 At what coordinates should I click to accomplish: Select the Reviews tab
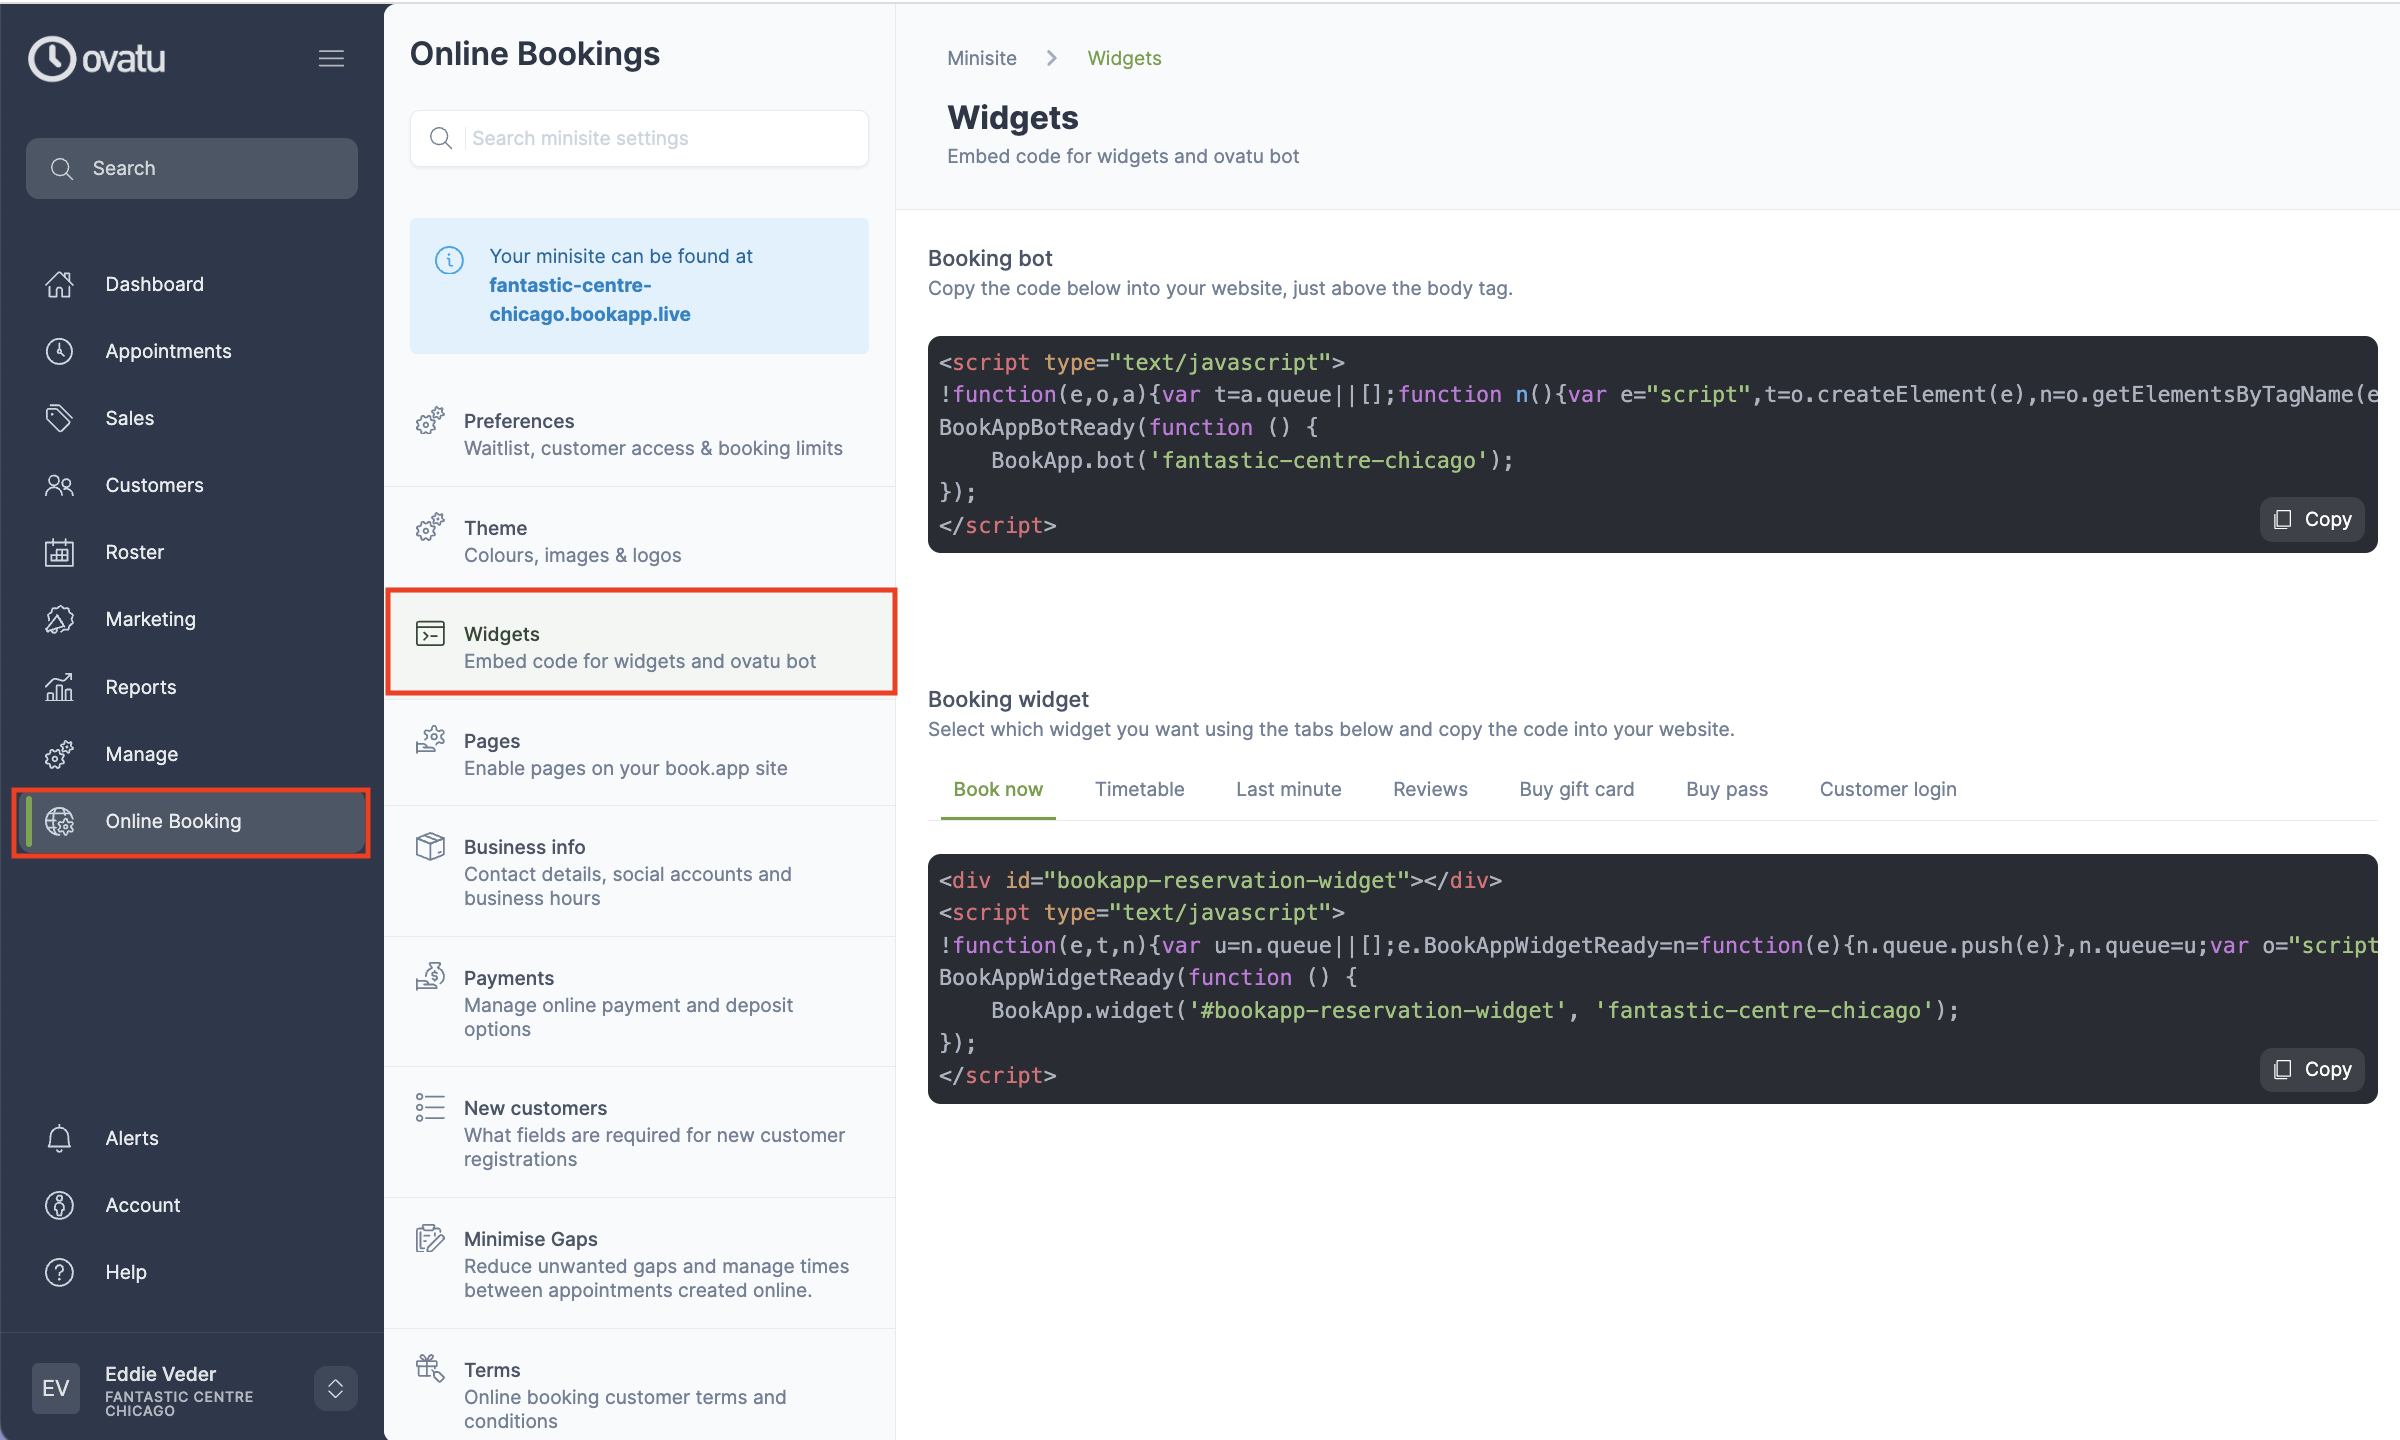point(1430,789)
